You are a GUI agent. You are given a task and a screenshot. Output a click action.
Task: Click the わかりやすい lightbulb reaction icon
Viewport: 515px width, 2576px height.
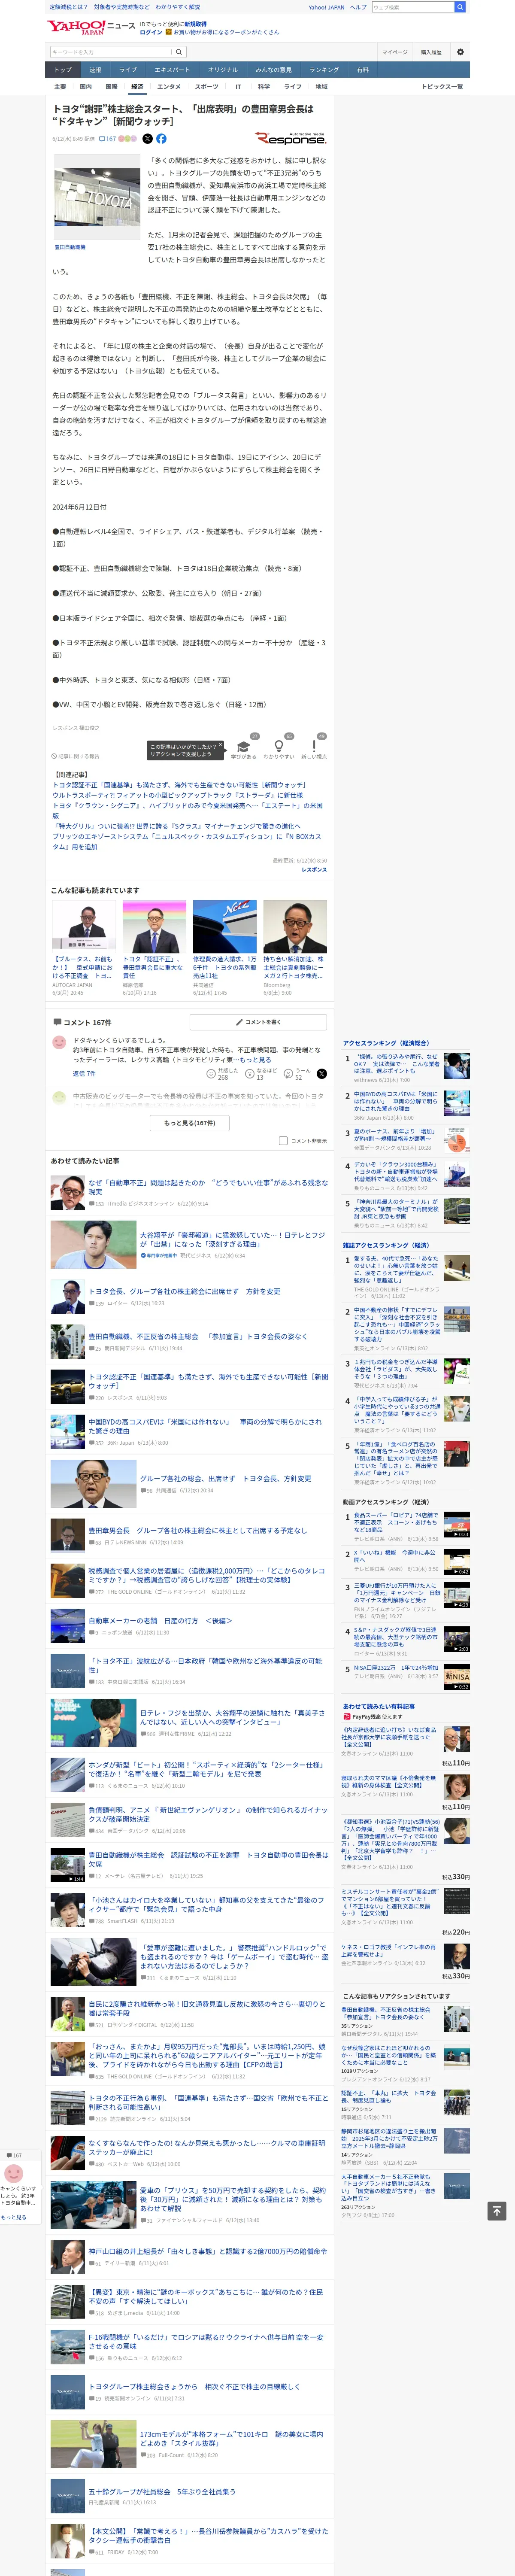click(x=279, y=746)
